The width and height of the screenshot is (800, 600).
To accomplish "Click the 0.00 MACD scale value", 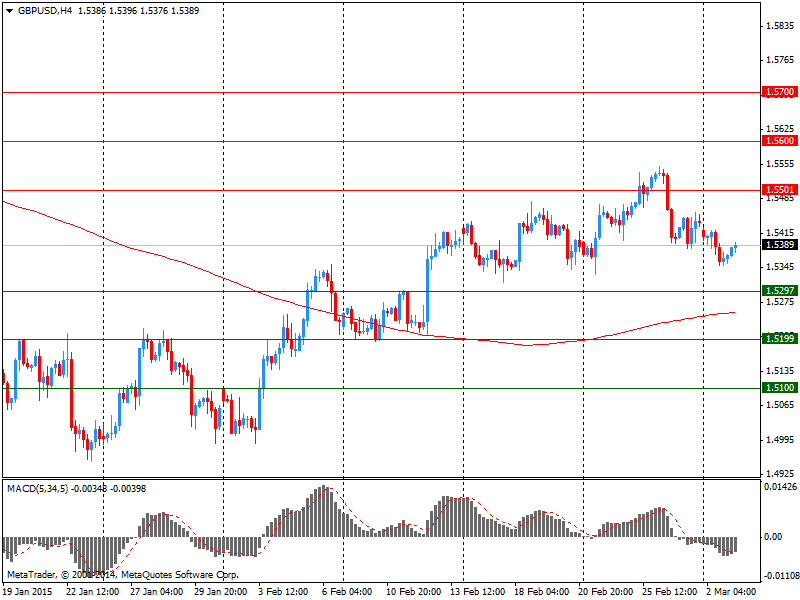I will (x=773, y=537).
